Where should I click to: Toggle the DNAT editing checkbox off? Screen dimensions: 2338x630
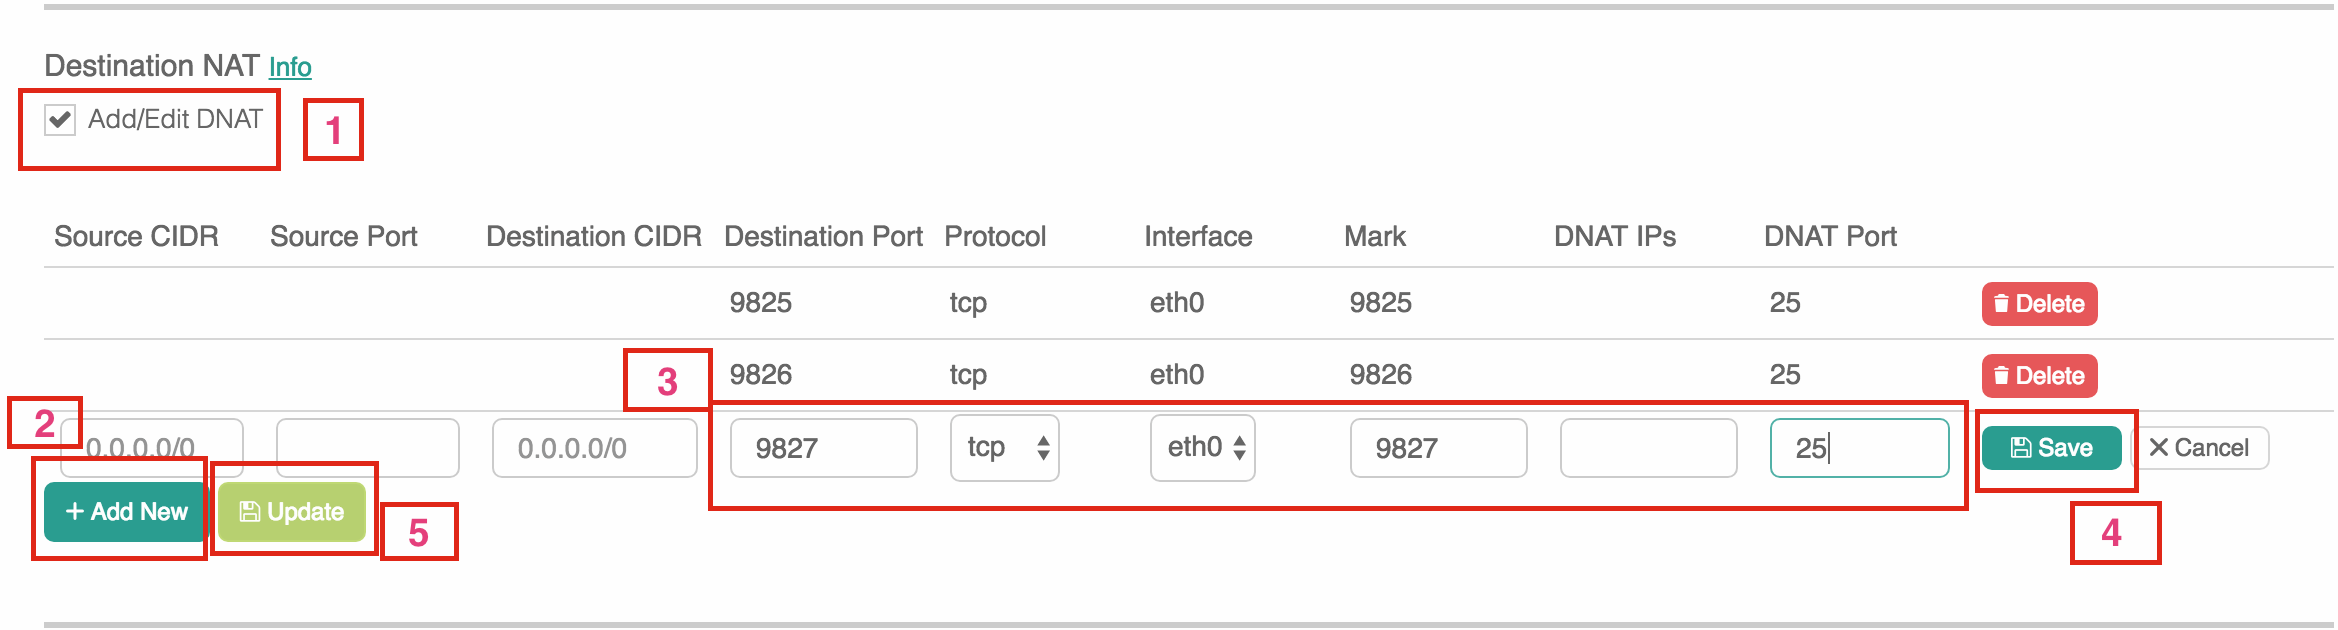point(58,120)
